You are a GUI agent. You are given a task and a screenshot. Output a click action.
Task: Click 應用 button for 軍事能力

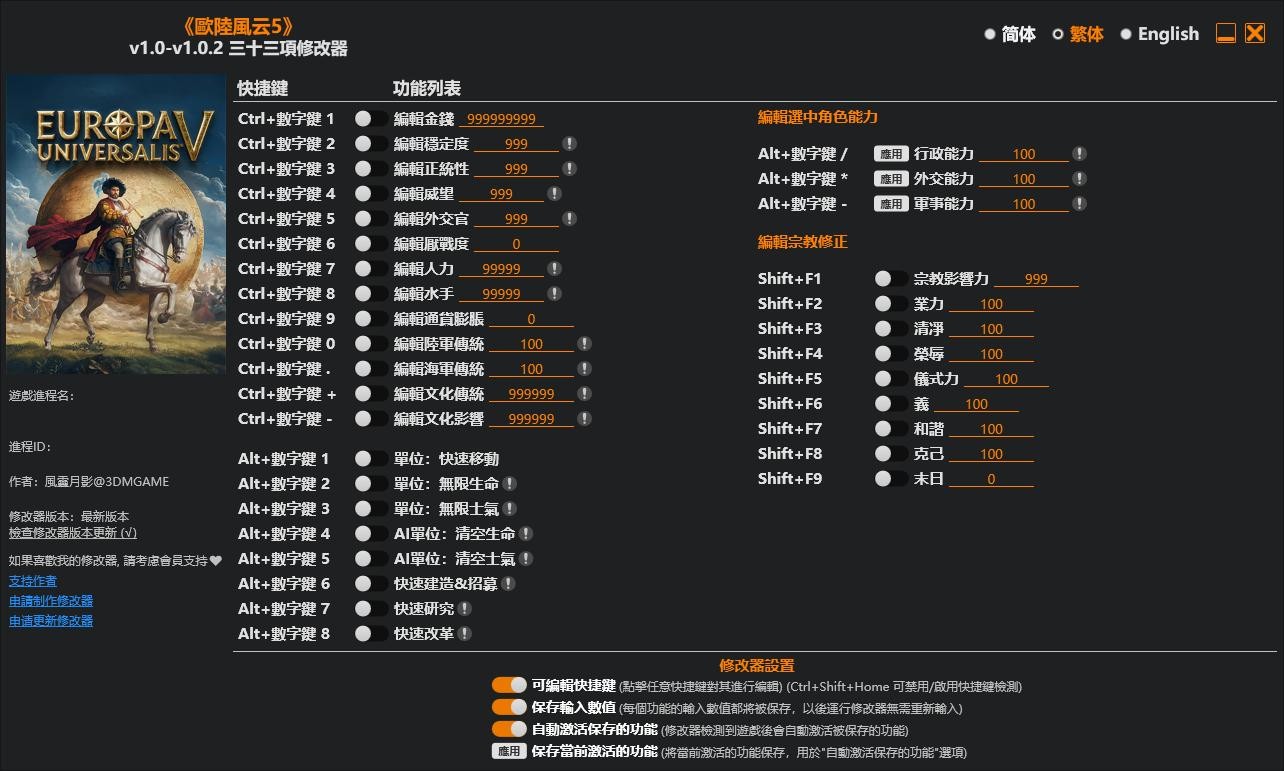pos(890,204)
